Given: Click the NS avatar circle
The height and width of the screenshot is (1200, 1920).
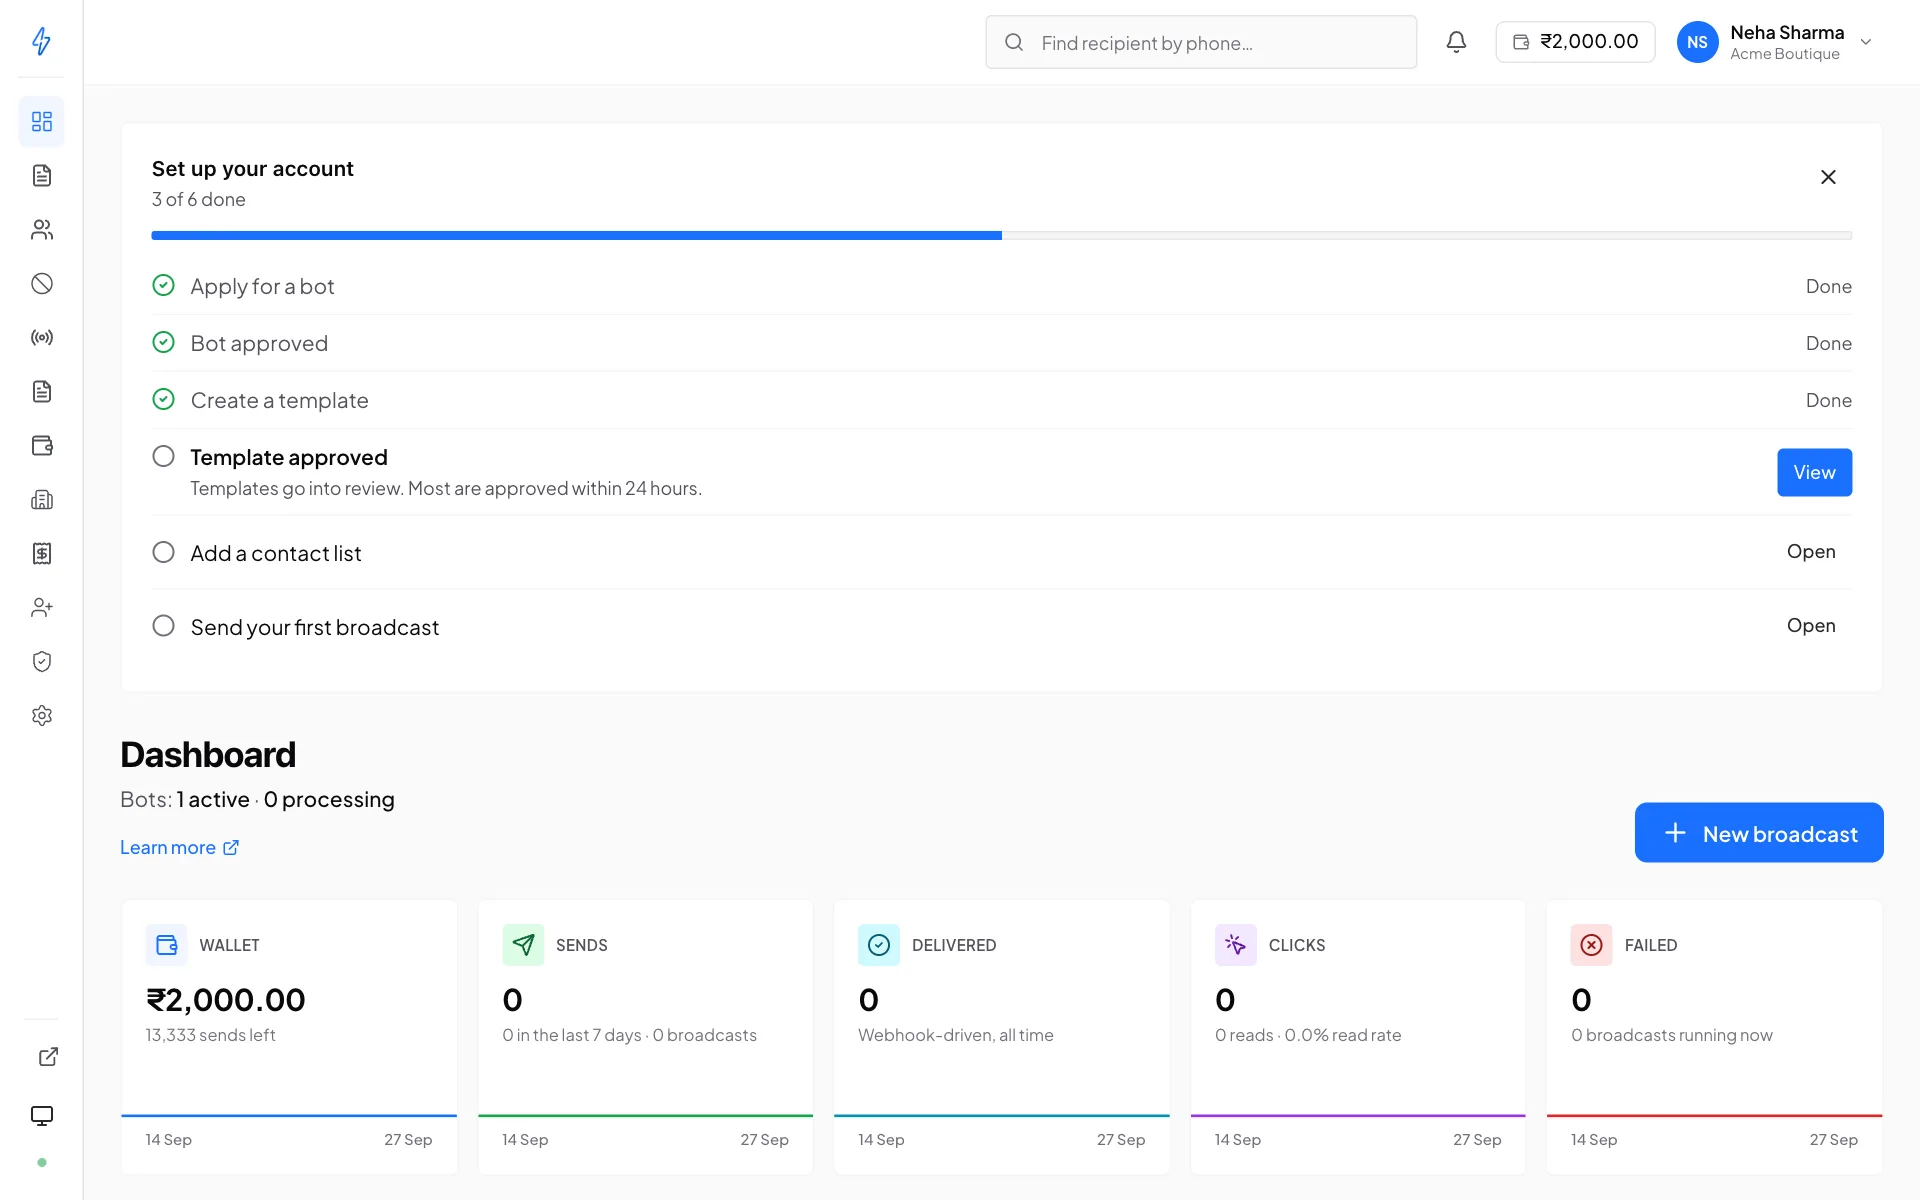Looking at the screenshot, I should (x=1697, y=42).
